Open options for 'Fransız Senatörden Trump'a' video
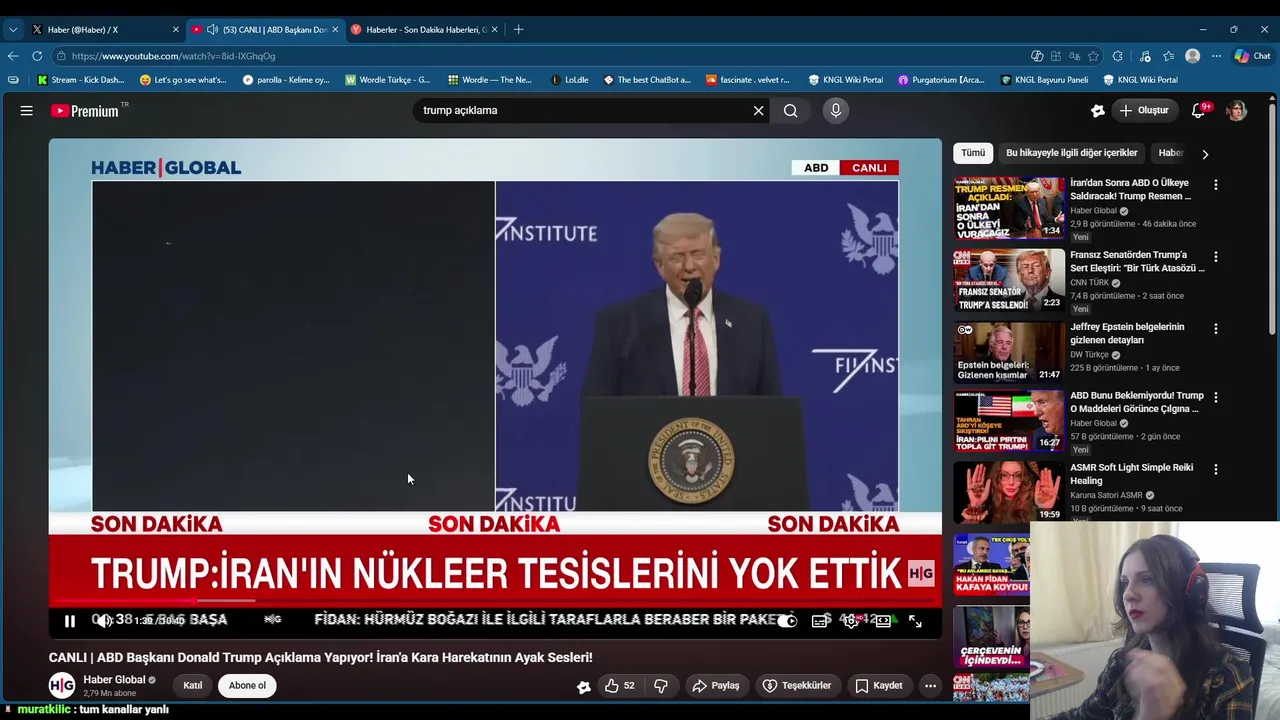Screen dimensions: 1280x720 (x=1216, y=257)
